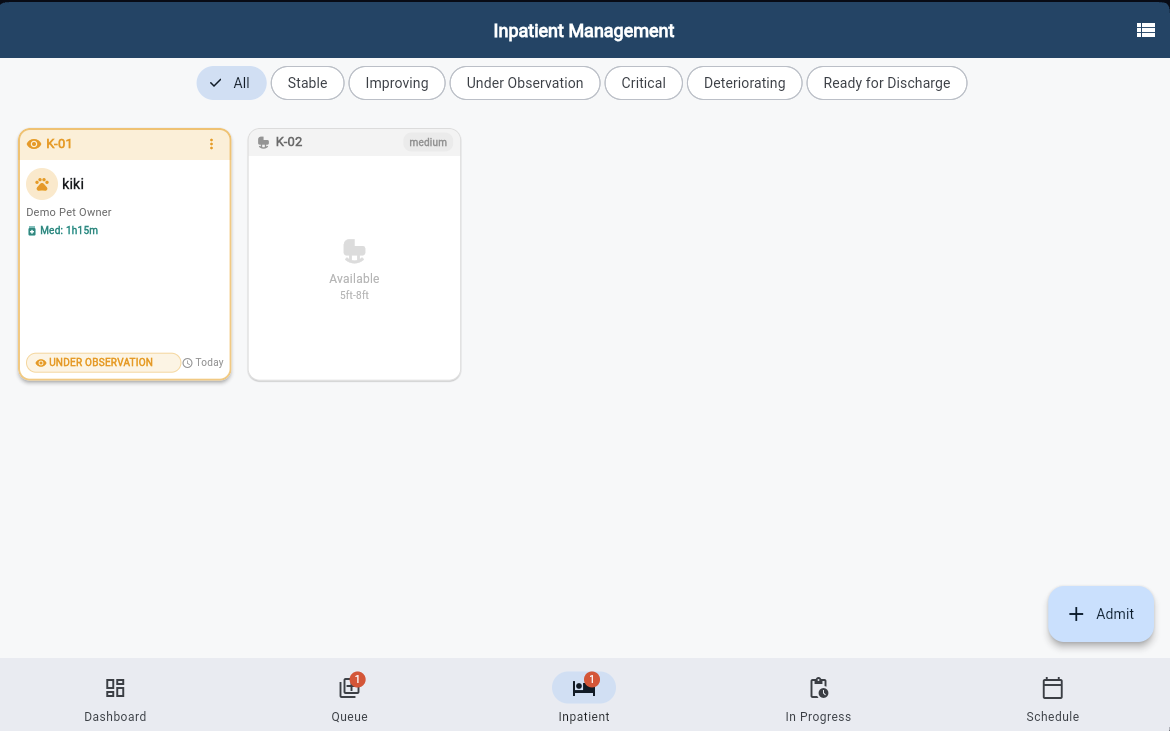This screenshot has height=731, width=1170.
Task: Open Dashboard from the bottom navigation icon
Action: pos(115,688)
